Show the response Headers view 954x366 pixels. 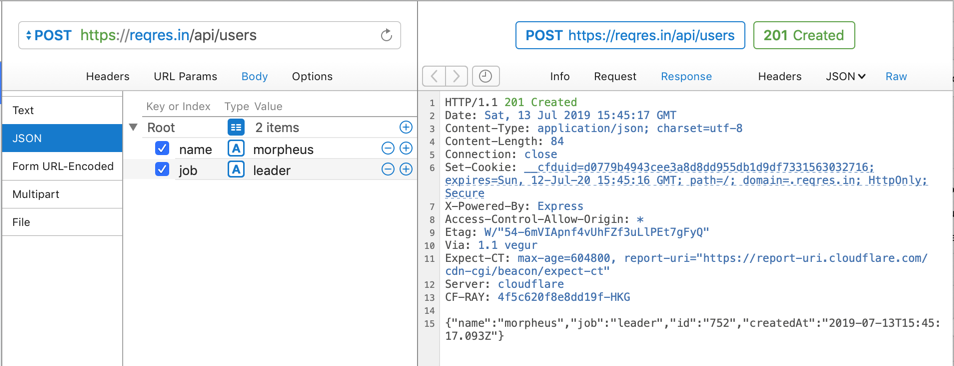click(780, 77)
